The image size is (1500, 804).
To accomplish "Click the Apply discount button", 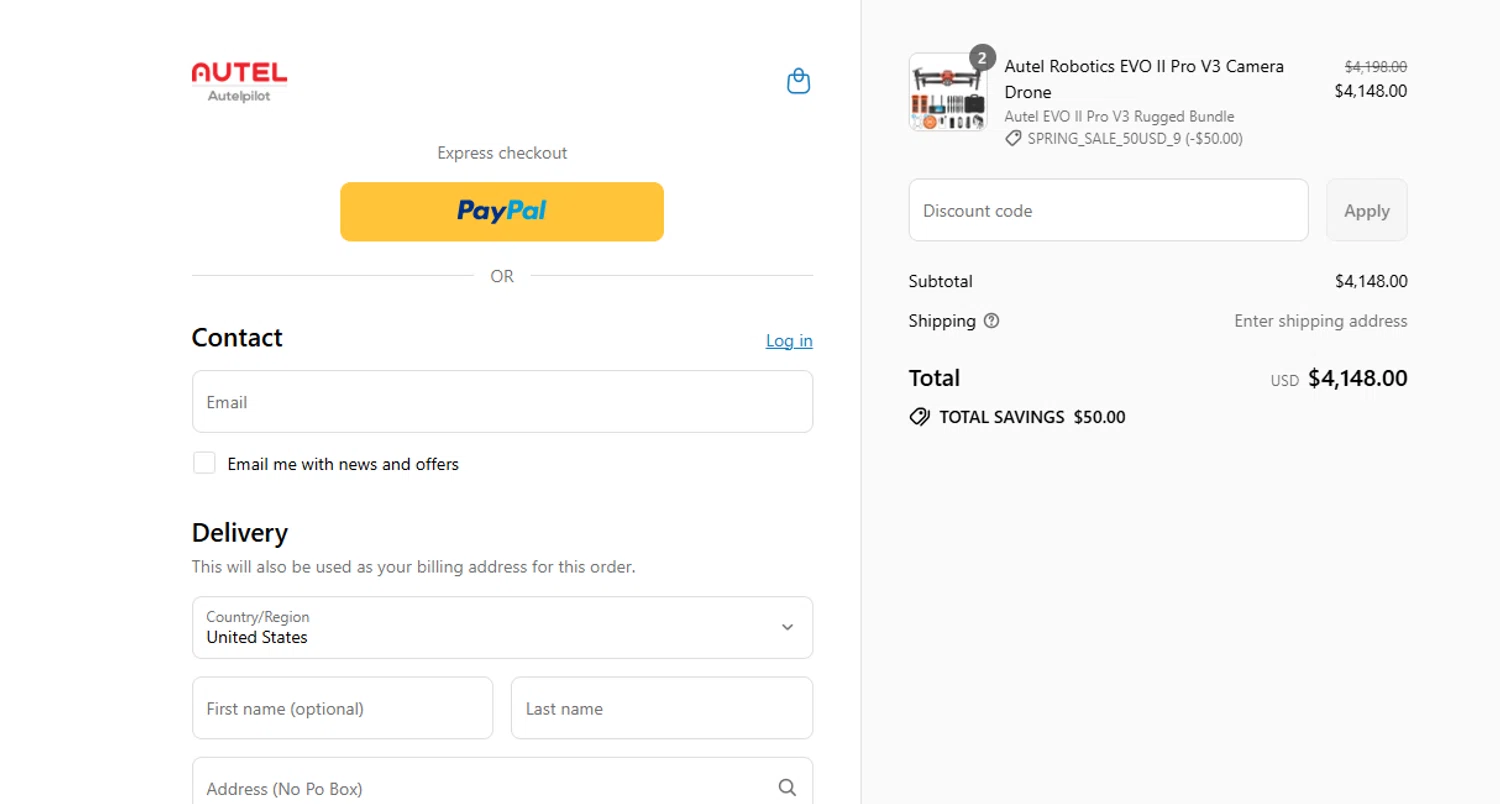I will point(1366,210).
